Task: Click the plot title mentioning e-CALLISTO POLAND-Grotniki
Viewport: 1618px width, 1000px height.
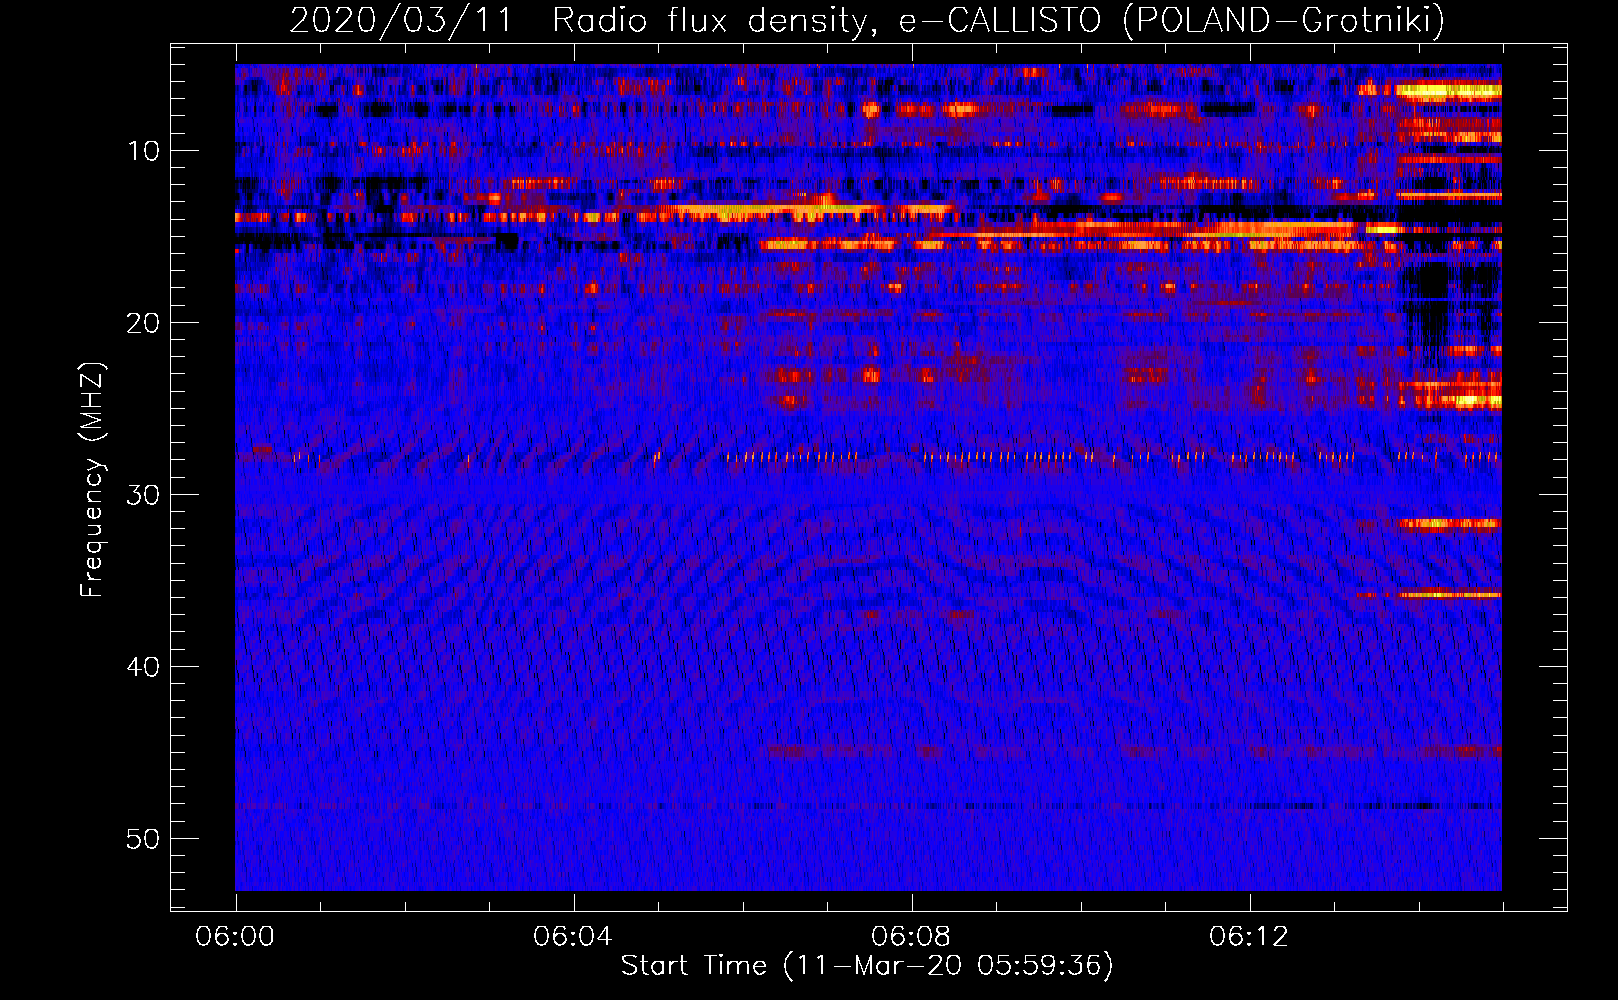Action: 867,20
